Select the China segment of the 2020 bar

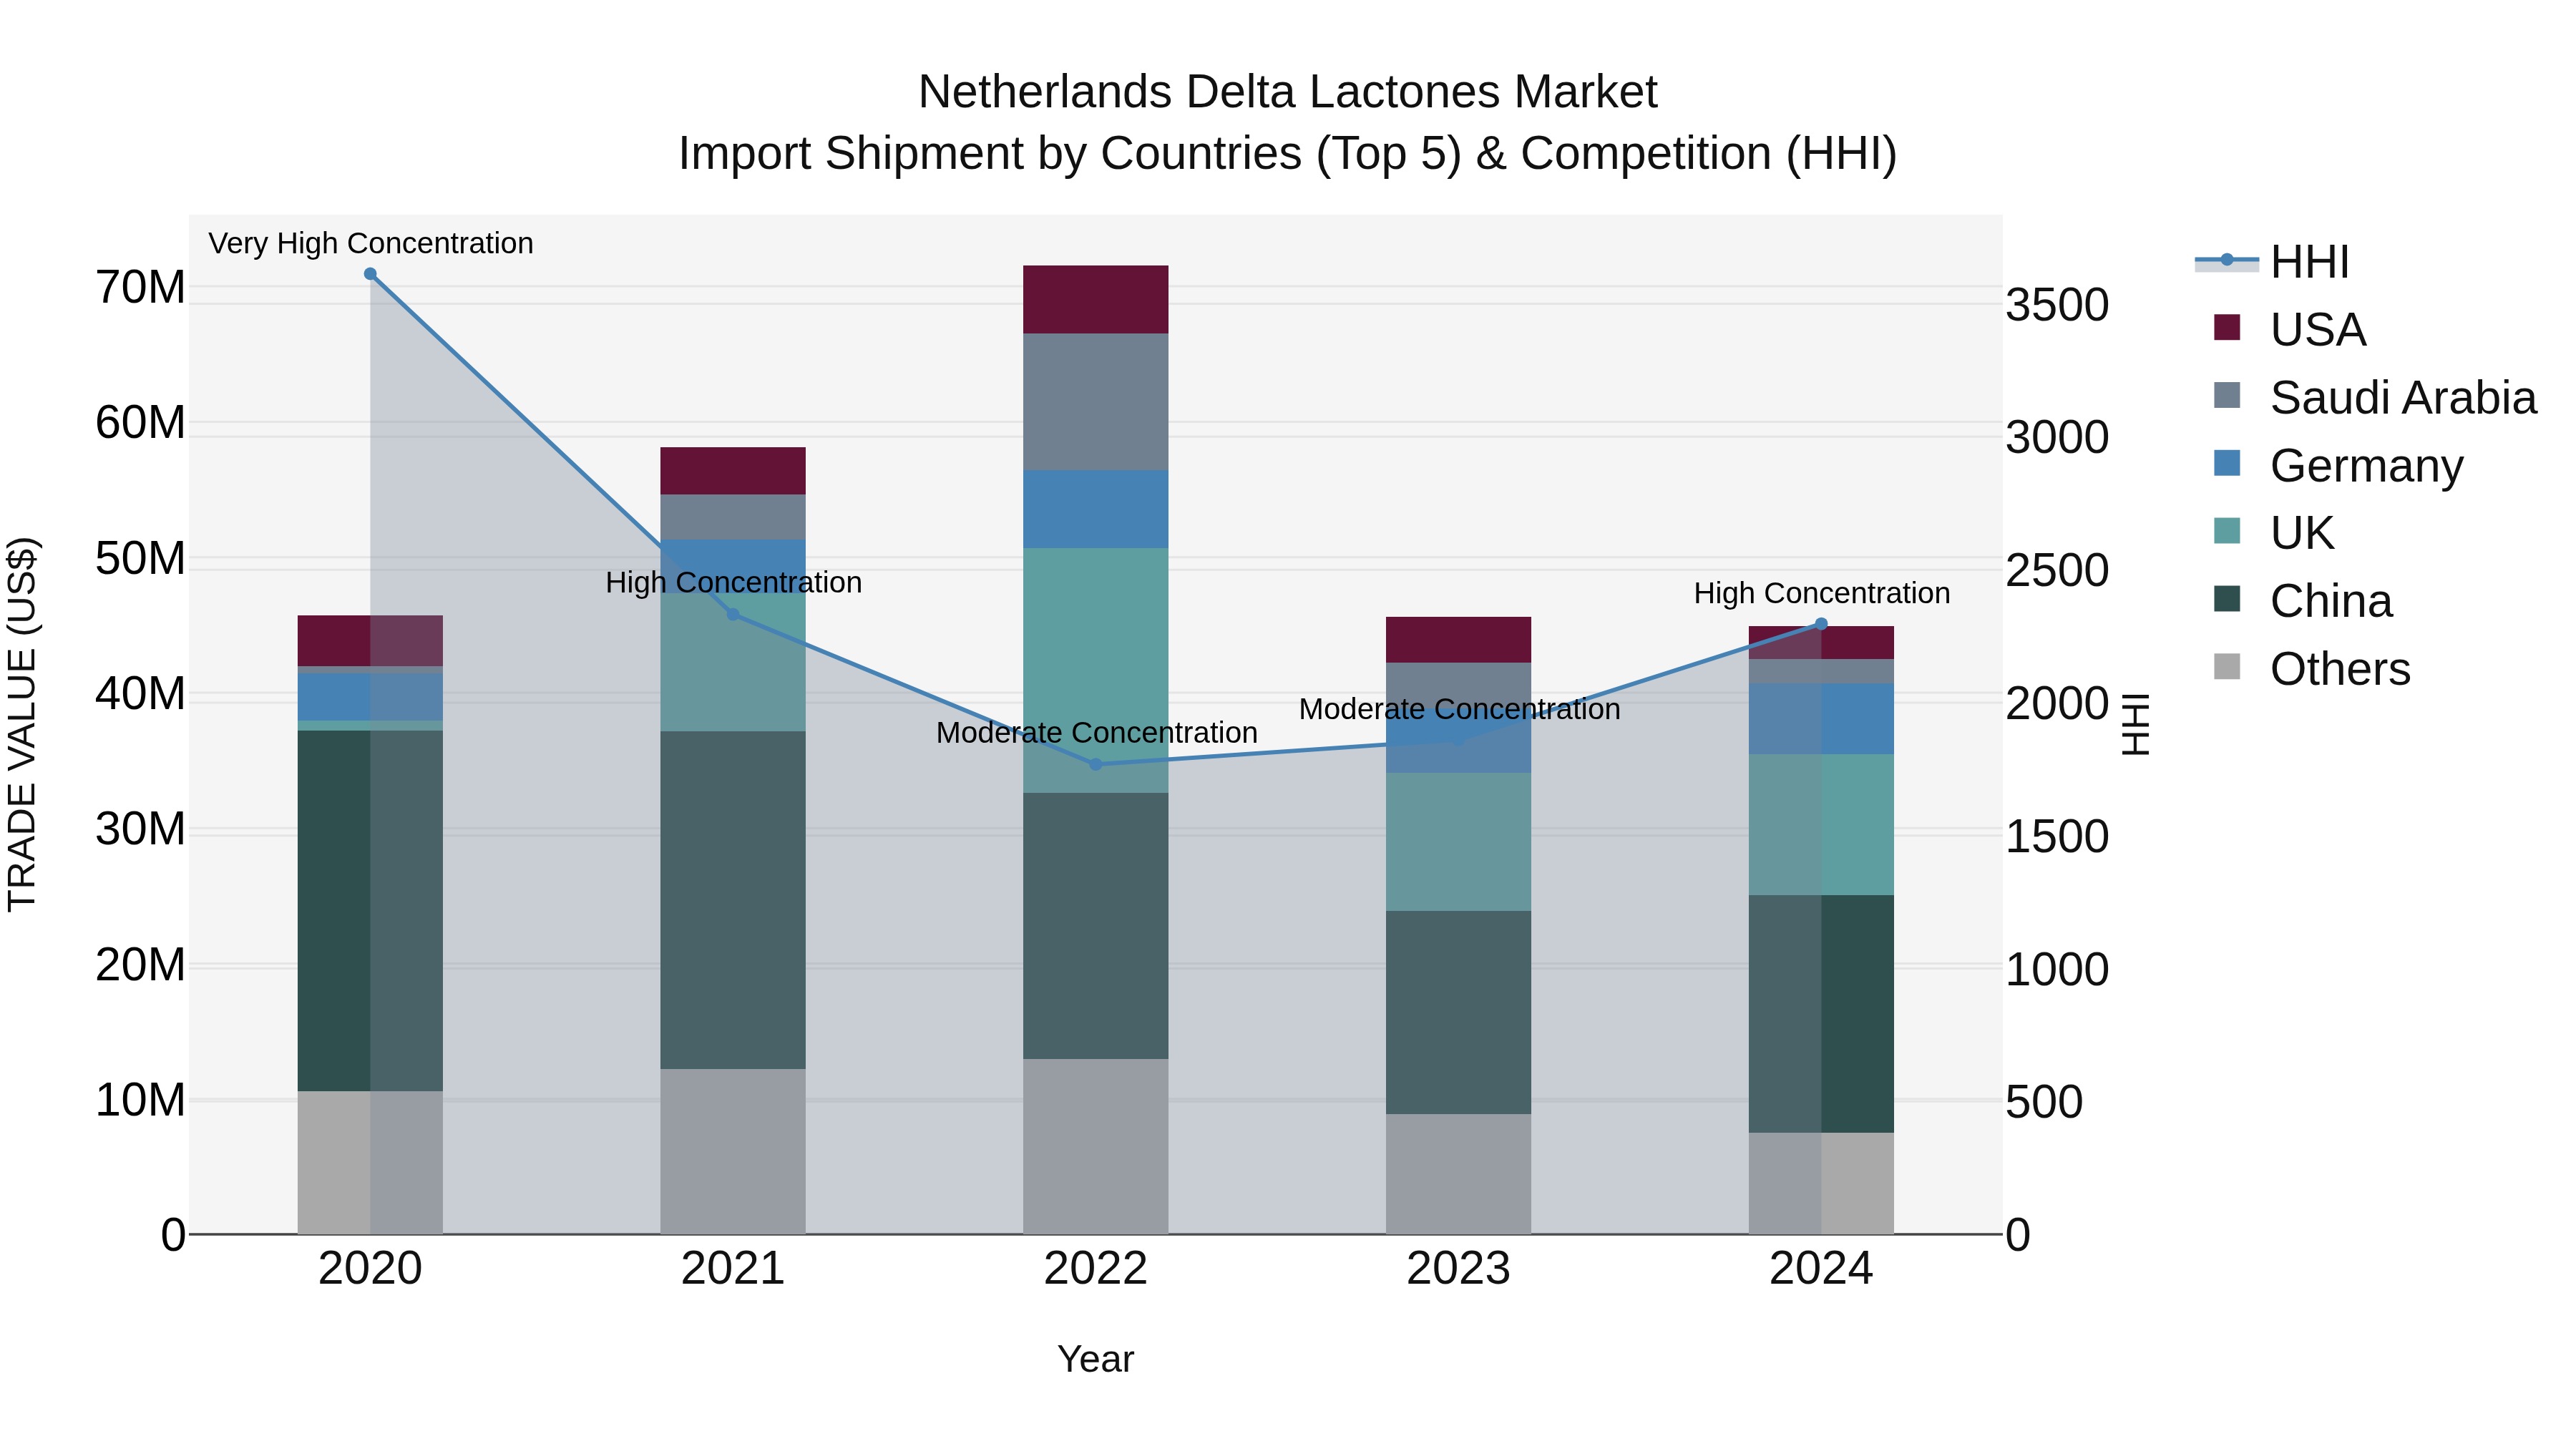click(x=370, y=911)
